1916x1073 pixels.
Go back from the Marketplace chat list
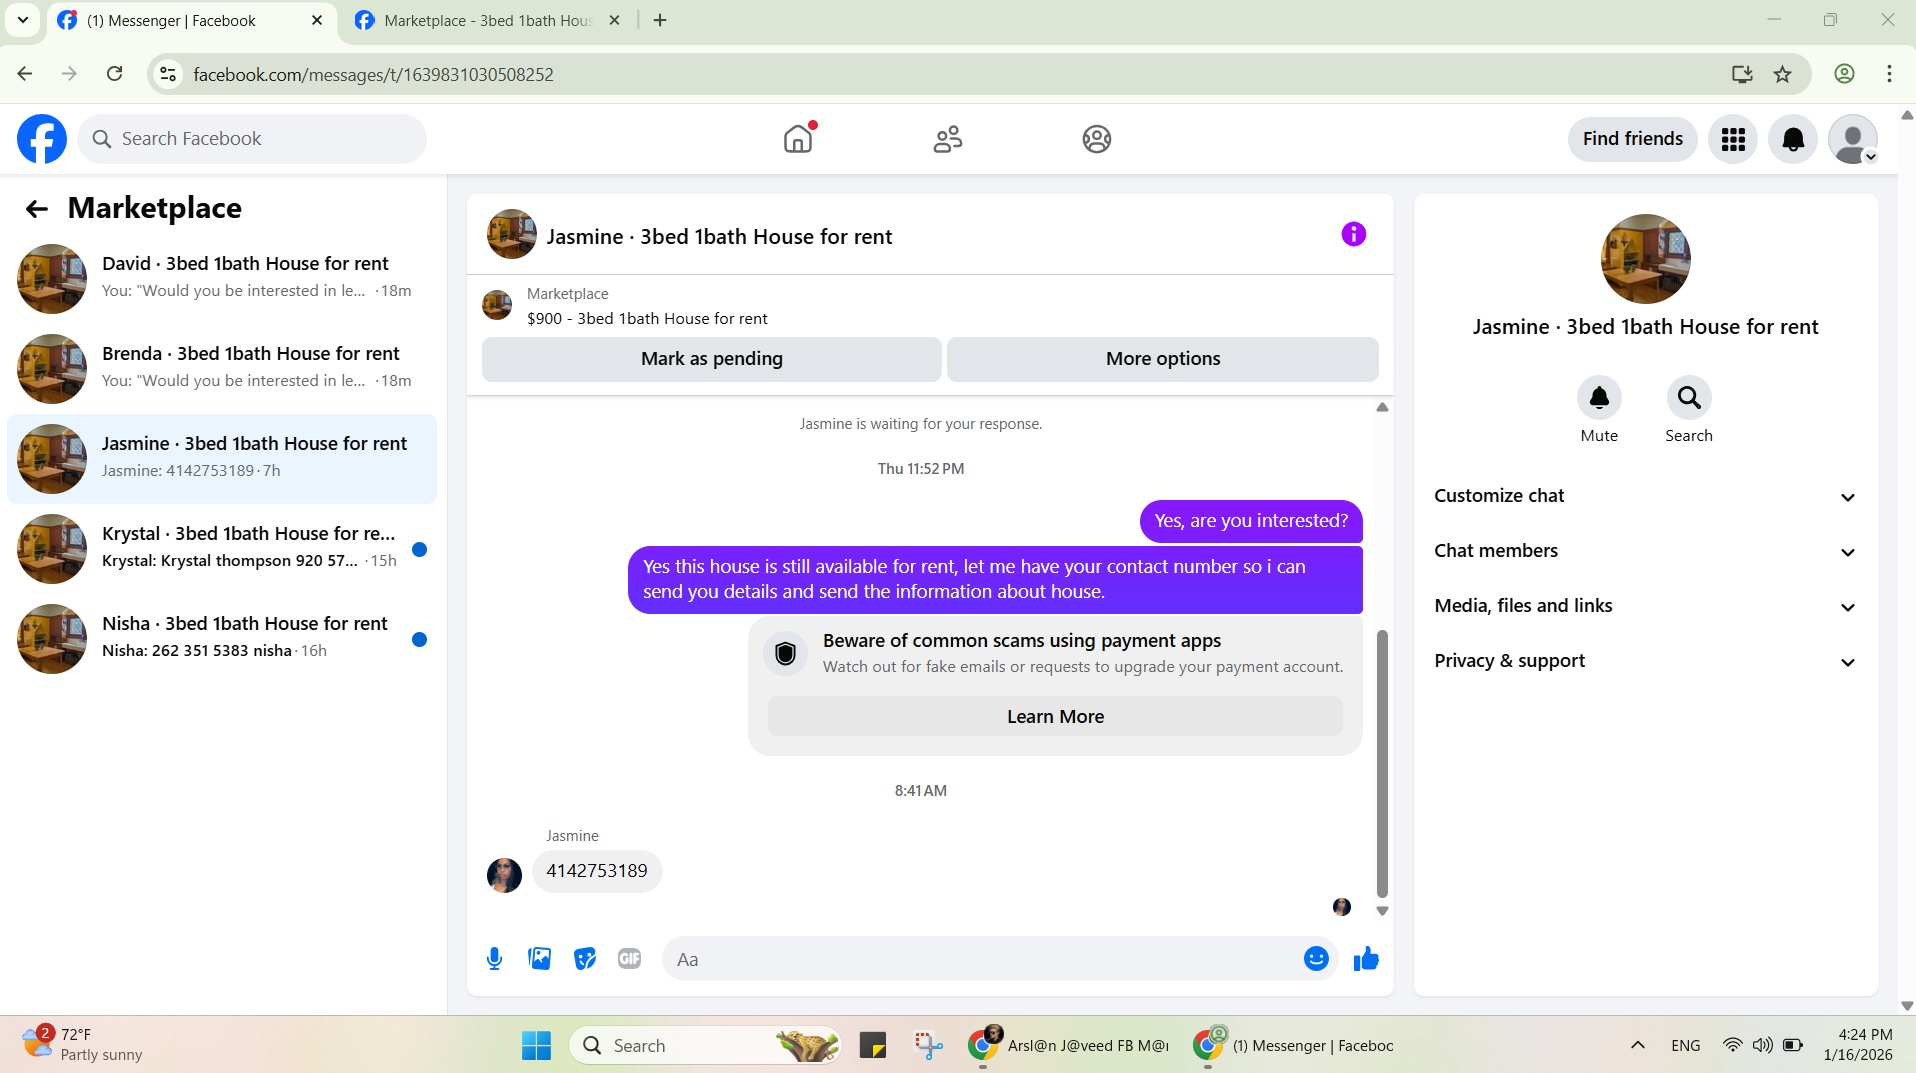pos(37,208)
